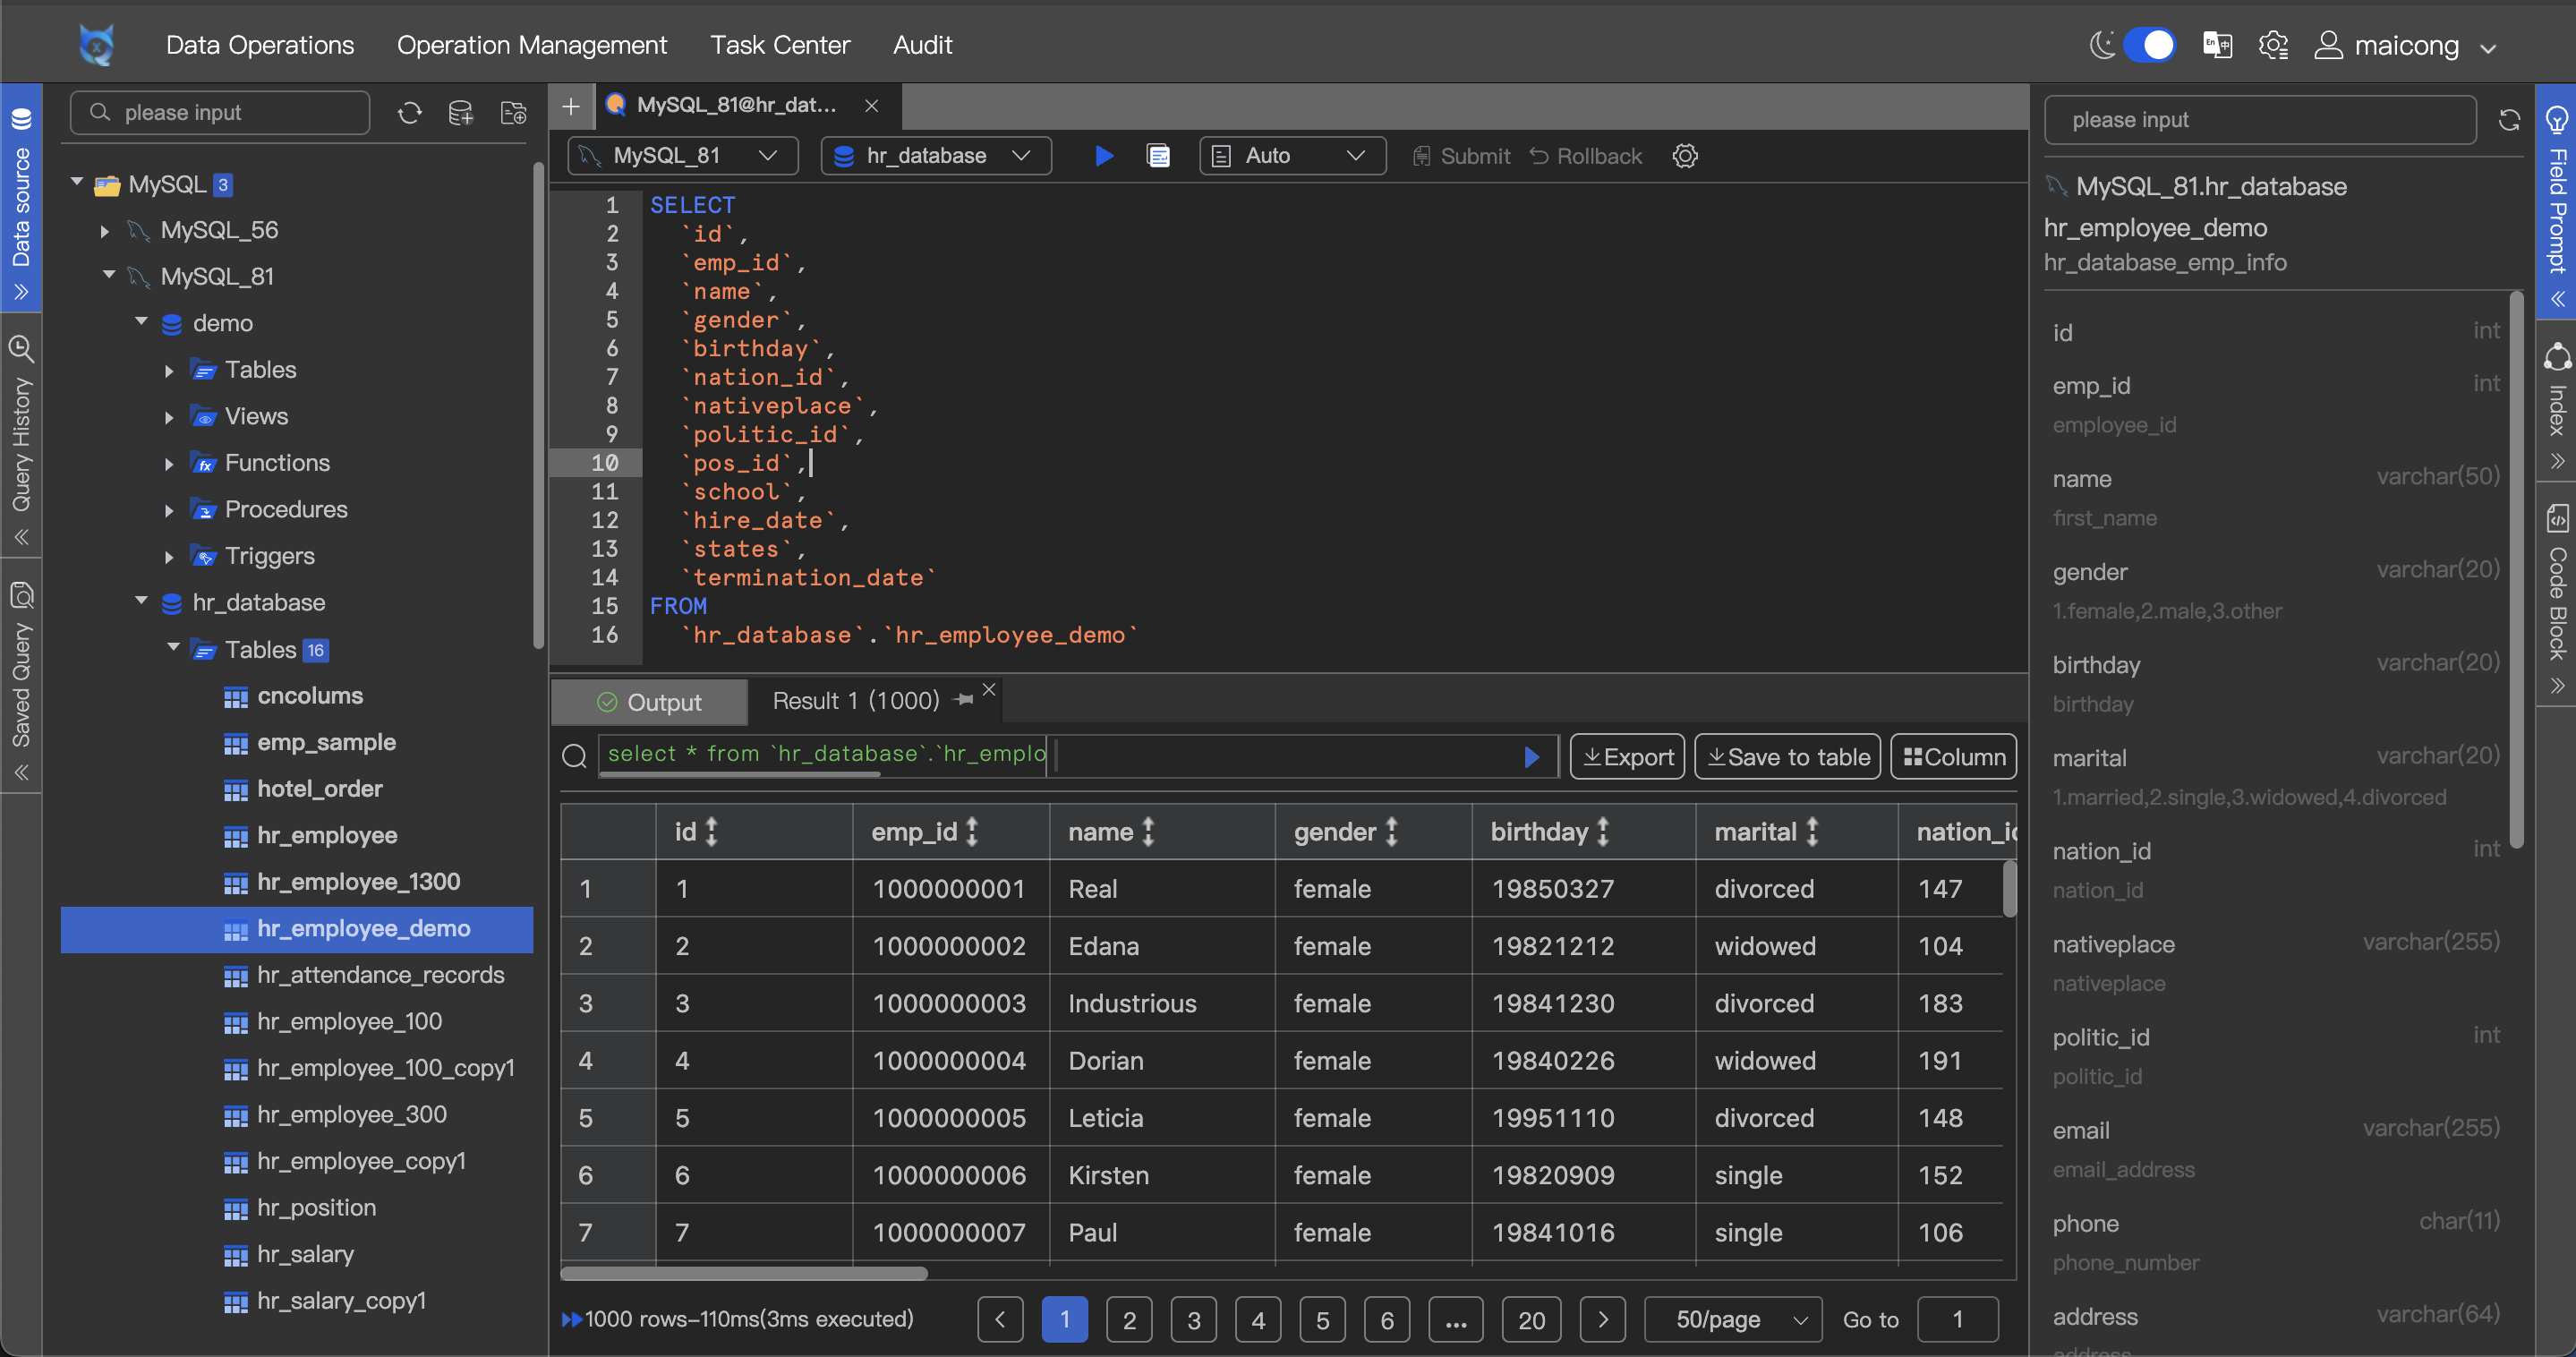
Task: Add a new query tab
Action: [x=571, y=106]
